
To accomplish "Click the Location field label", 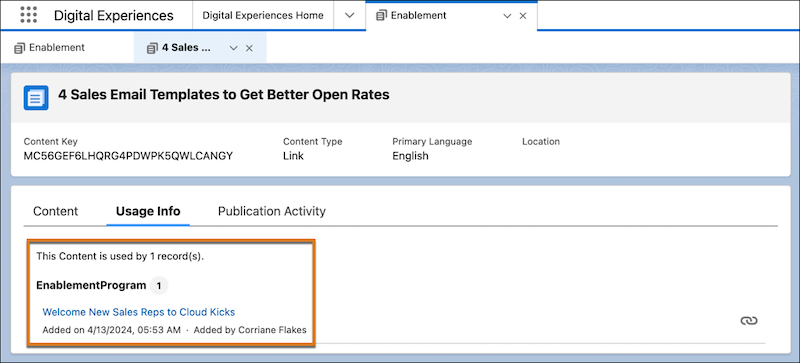I will point(541,141).
